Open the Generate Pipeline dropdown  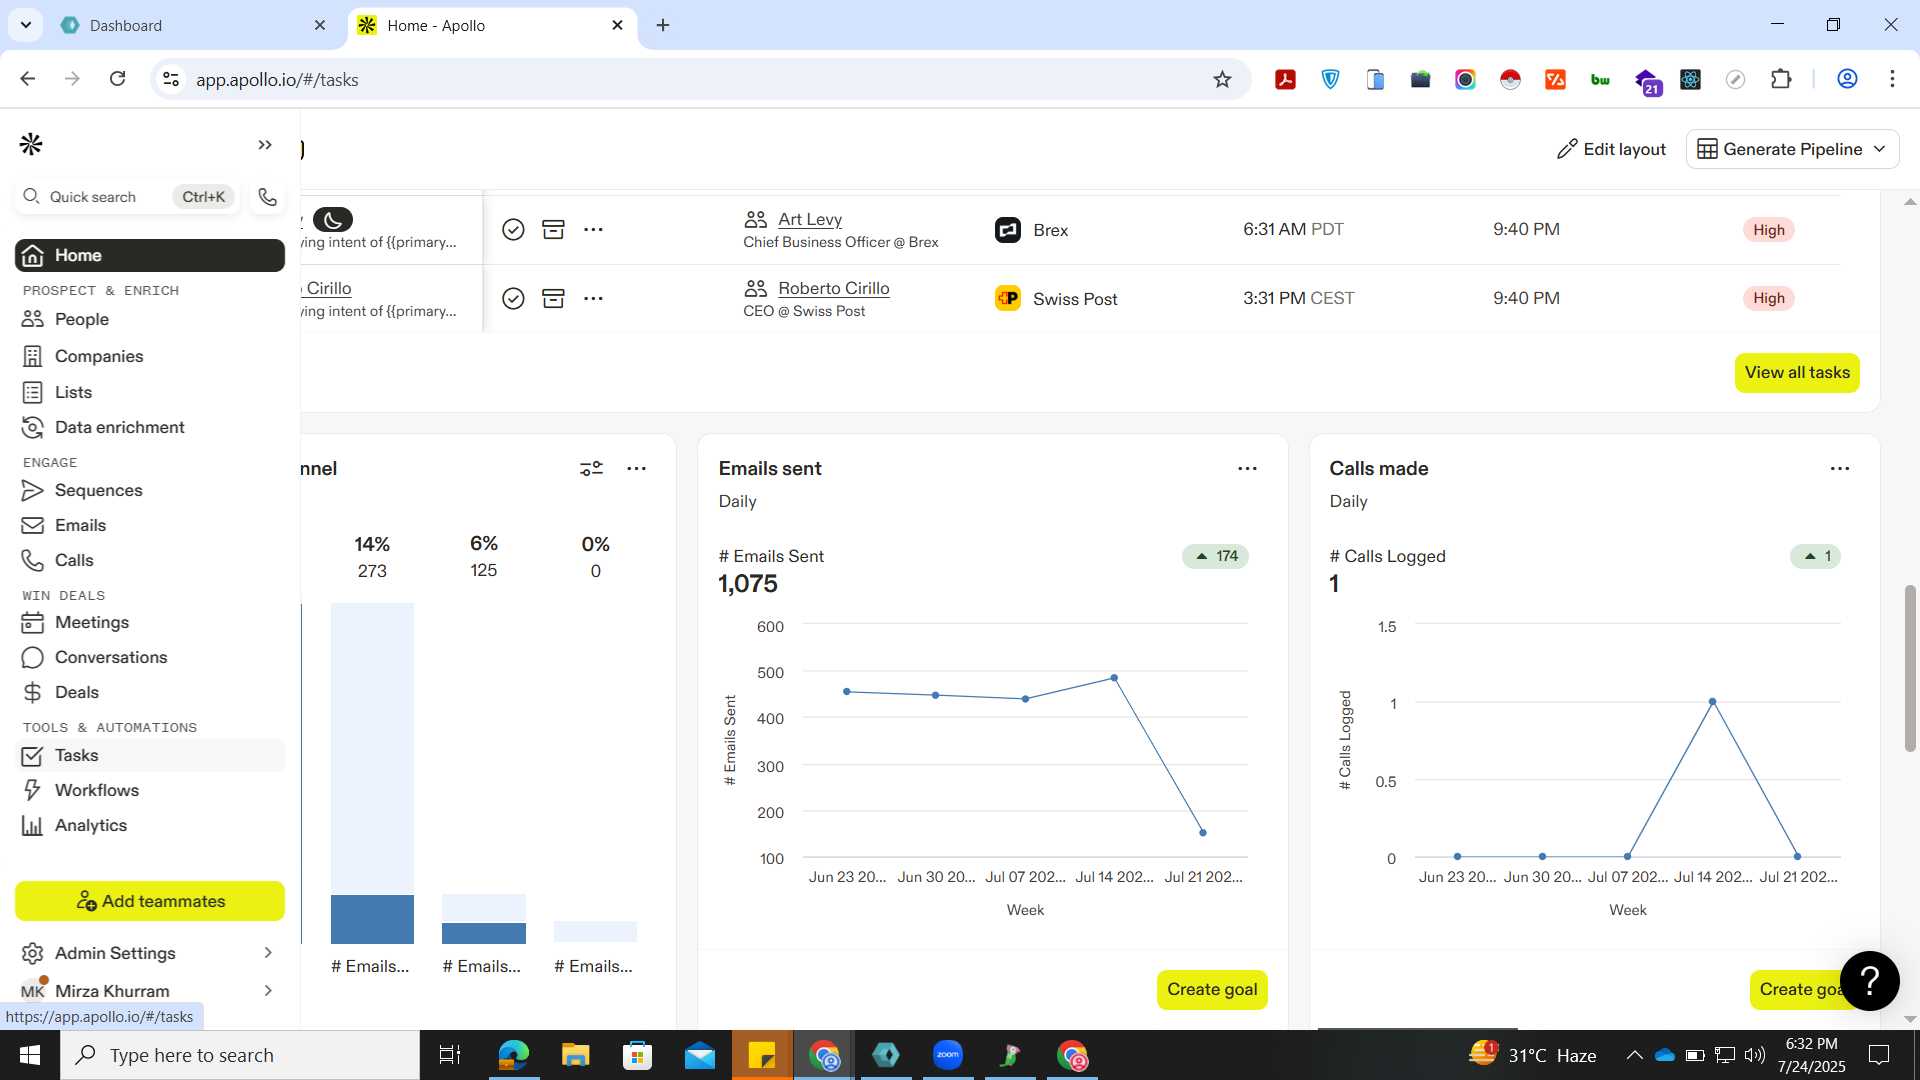click(1792, 149)
